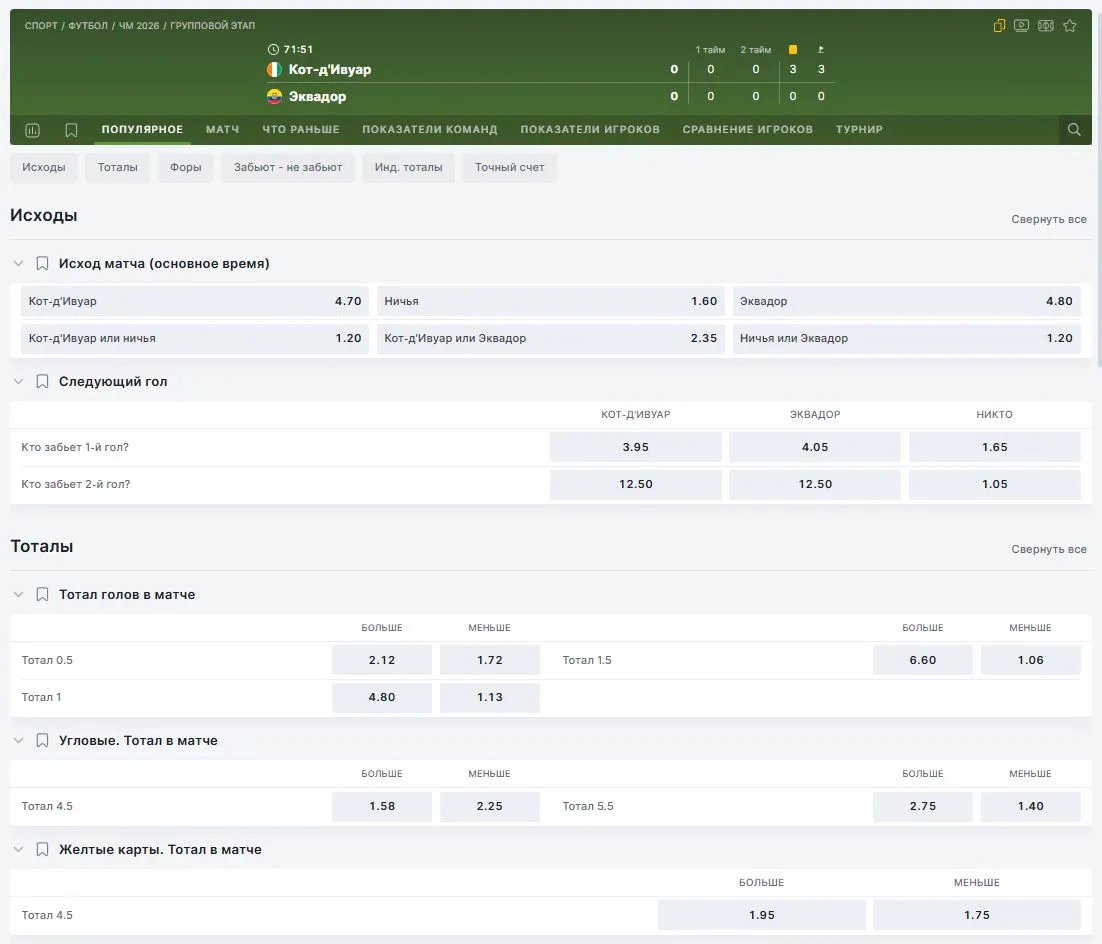Bet on Кот-д'Ивуар win at 4.70

(195, 301)
